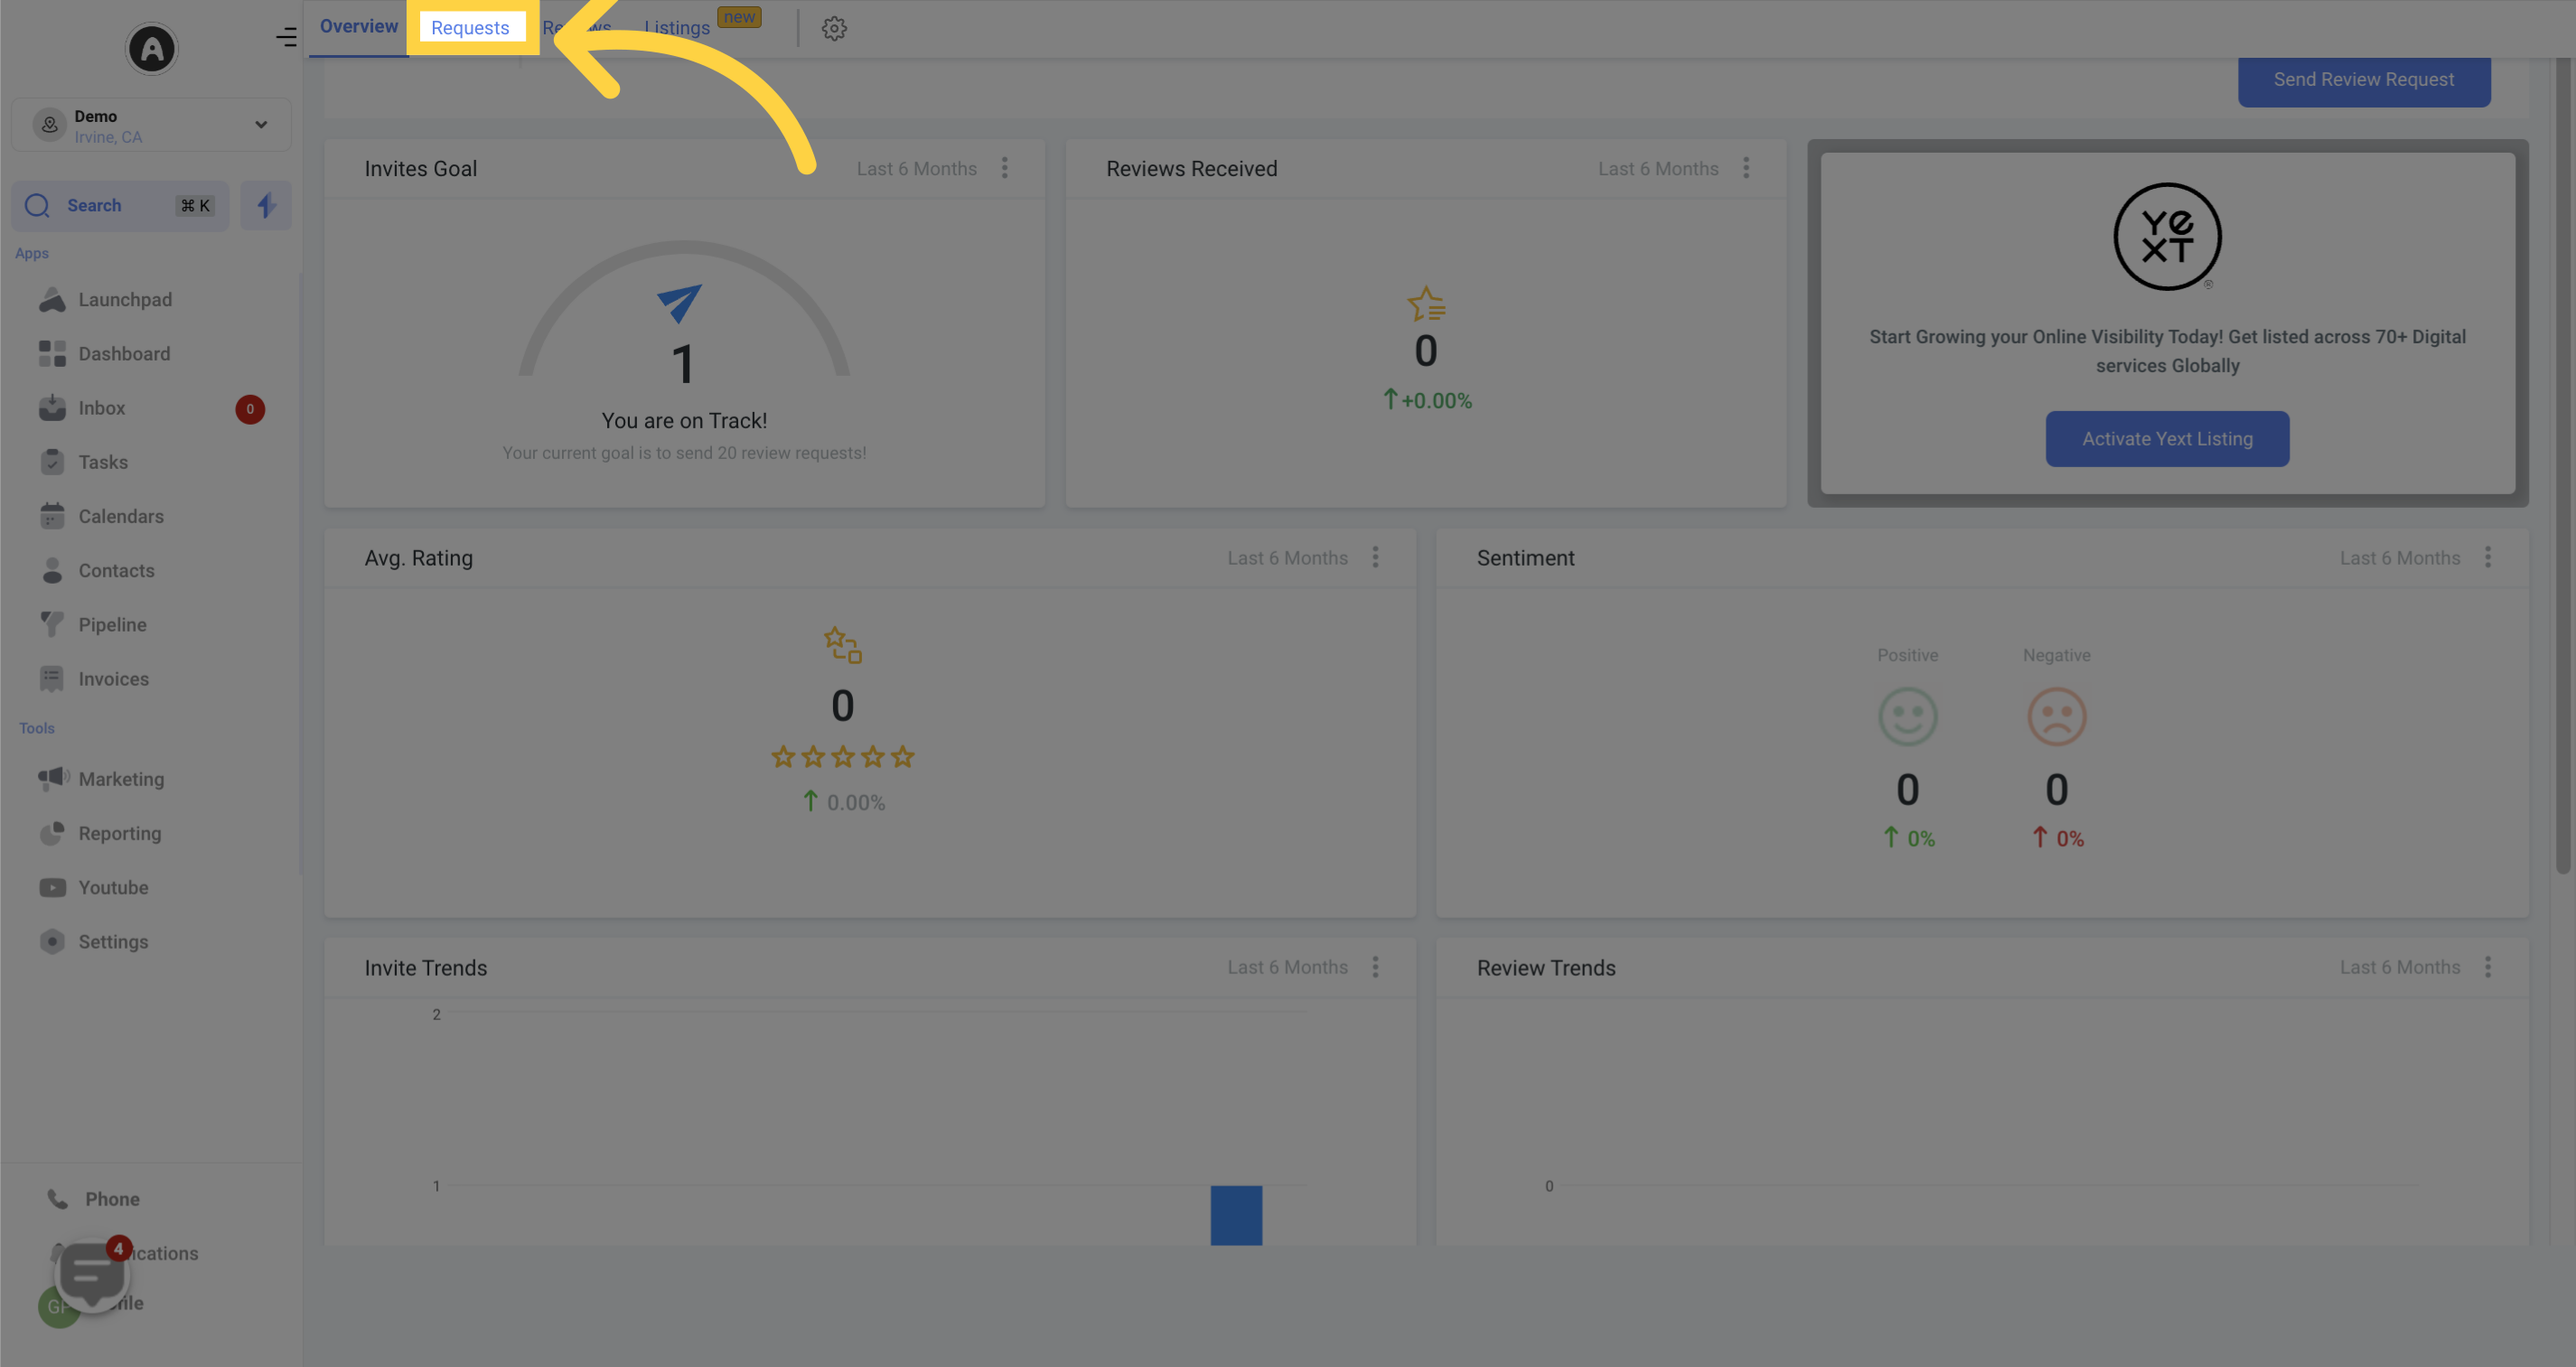Click the Inbox unread badge
This screenshot has width=2576, height=1367.
coord(250,409)
